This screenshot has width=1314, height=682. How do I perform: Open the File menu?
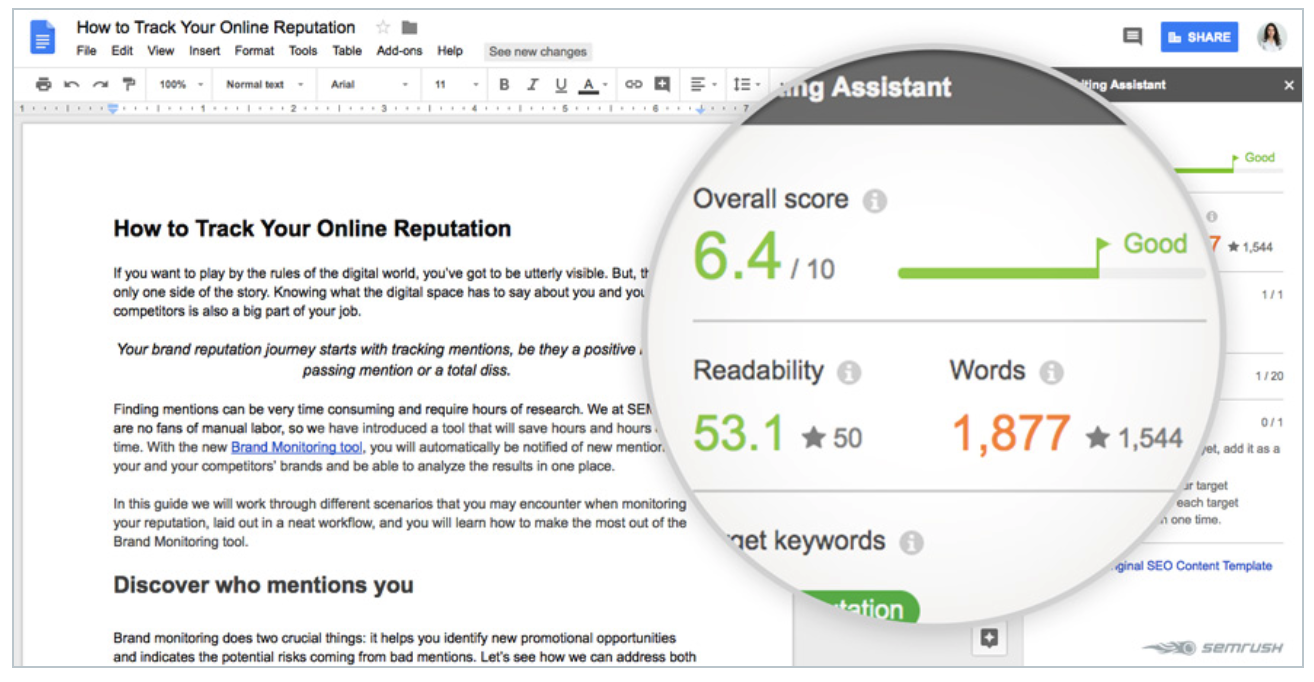(x=87, y=51)
